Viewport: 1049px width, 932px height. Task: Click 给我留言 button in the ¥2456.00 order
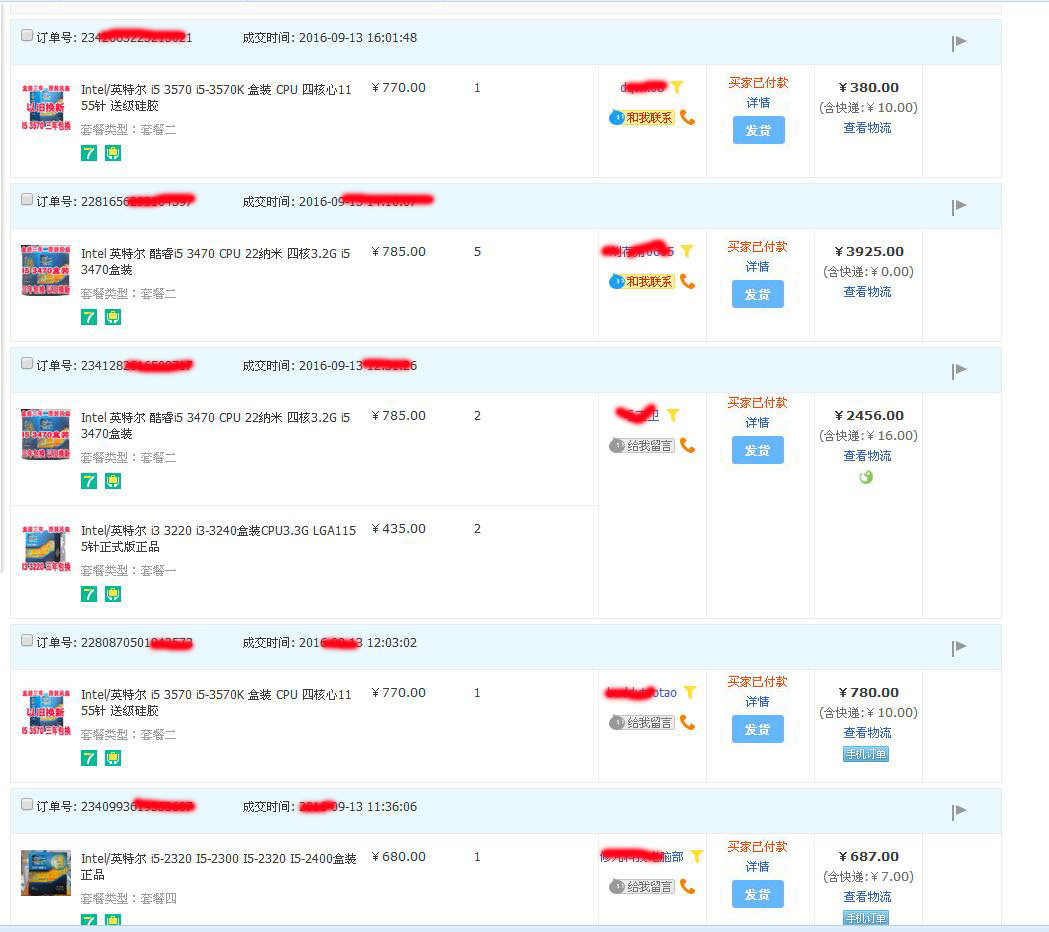point(642,446)
